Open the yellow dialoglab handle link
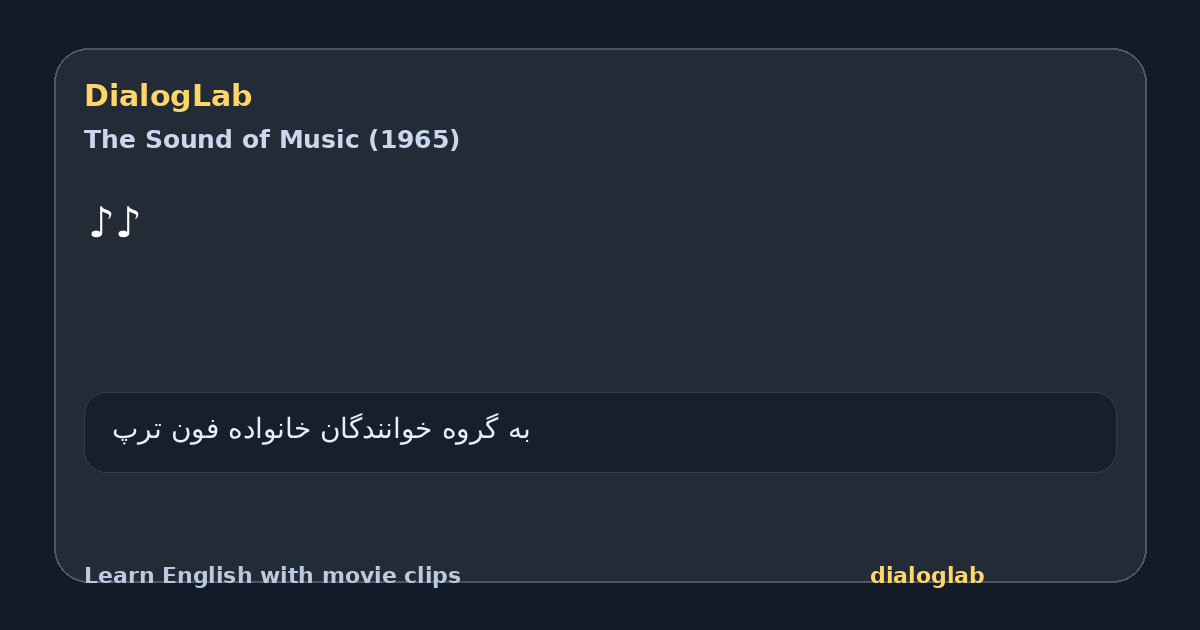This screenshot has height=630, width=1200. click(927, 576)
